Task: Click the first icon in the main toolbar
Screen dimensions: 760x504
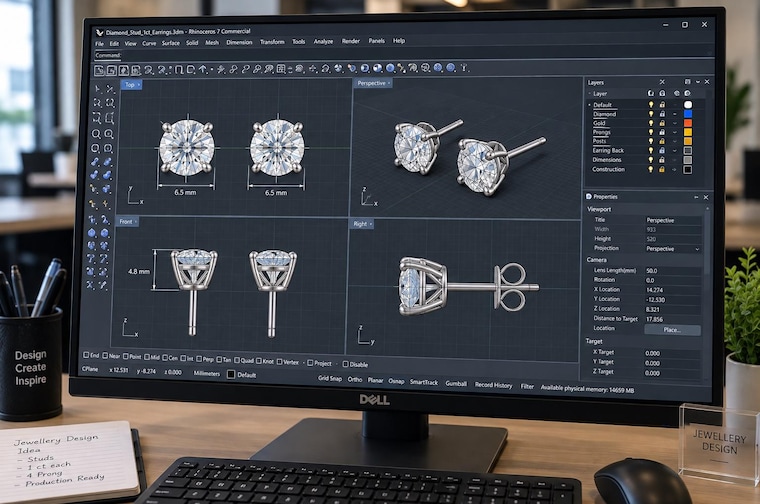Action: click(x=99, y=70)
